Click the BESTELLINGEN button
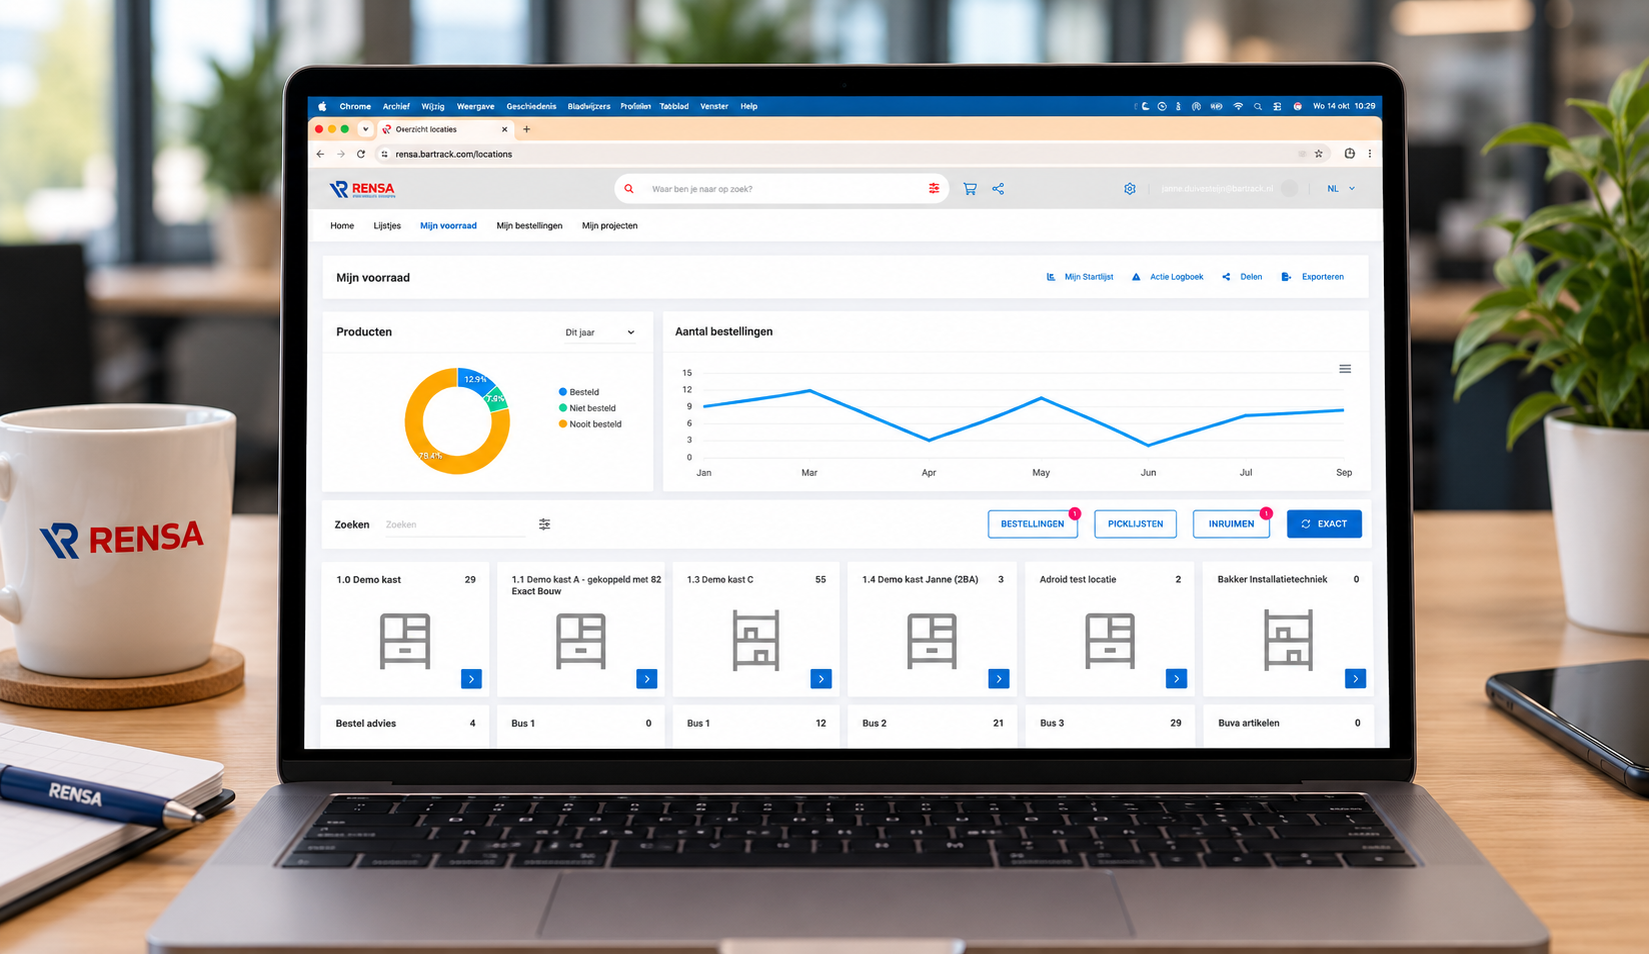Screen dimensions: 1649x954 [1033, 524]
